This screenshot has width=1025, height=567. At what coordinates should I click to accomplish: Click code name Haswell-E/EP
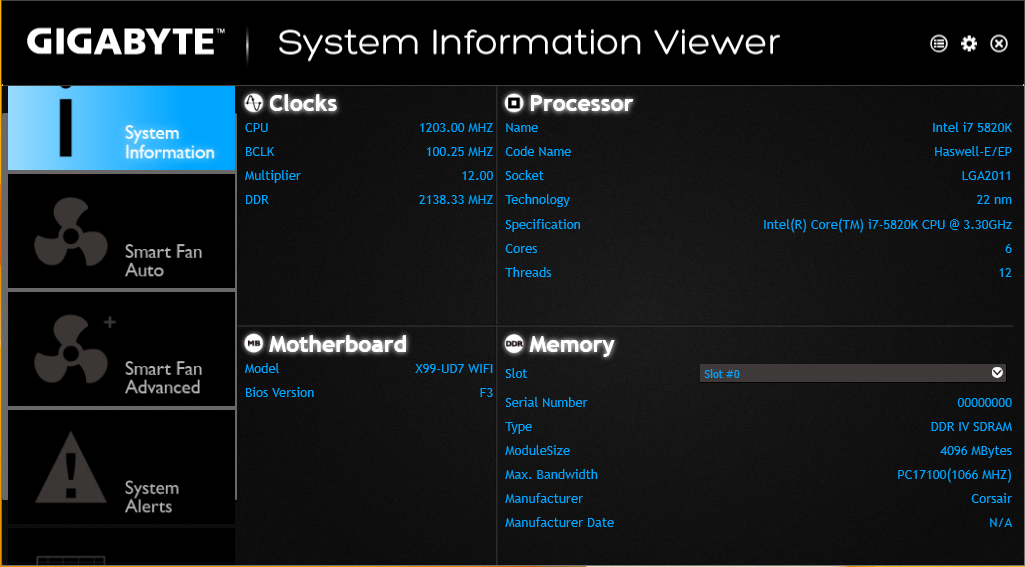pyautogui.click(x=973, y=152)
